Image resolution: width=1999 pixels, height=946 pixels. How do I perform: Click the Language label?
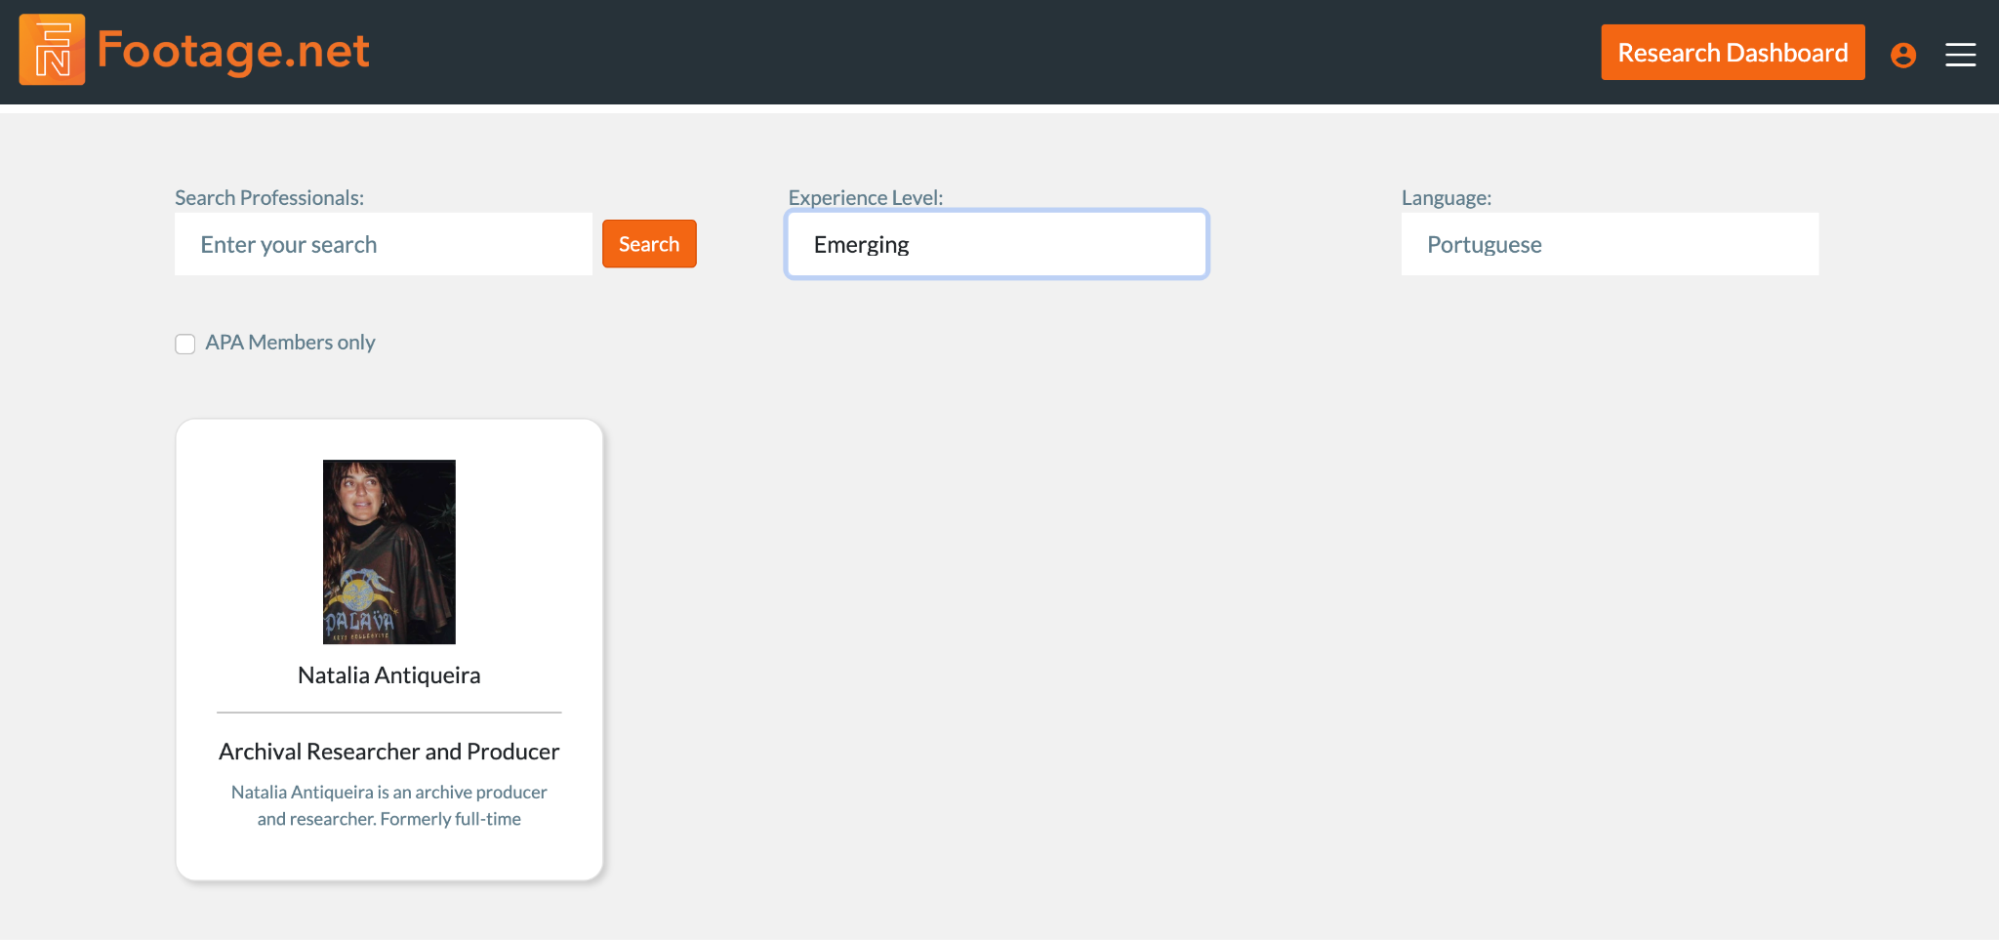click(x=1446, y=197)
